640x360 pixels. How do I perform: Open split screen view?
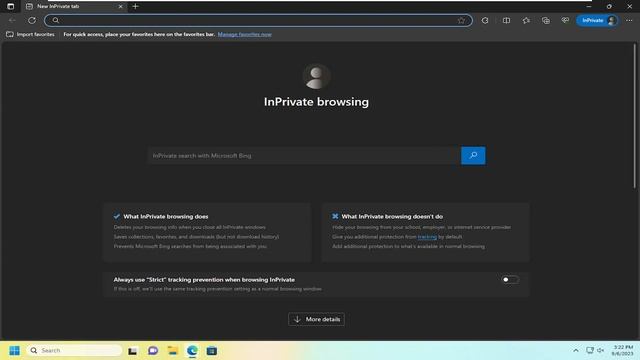tap(506, 20)
